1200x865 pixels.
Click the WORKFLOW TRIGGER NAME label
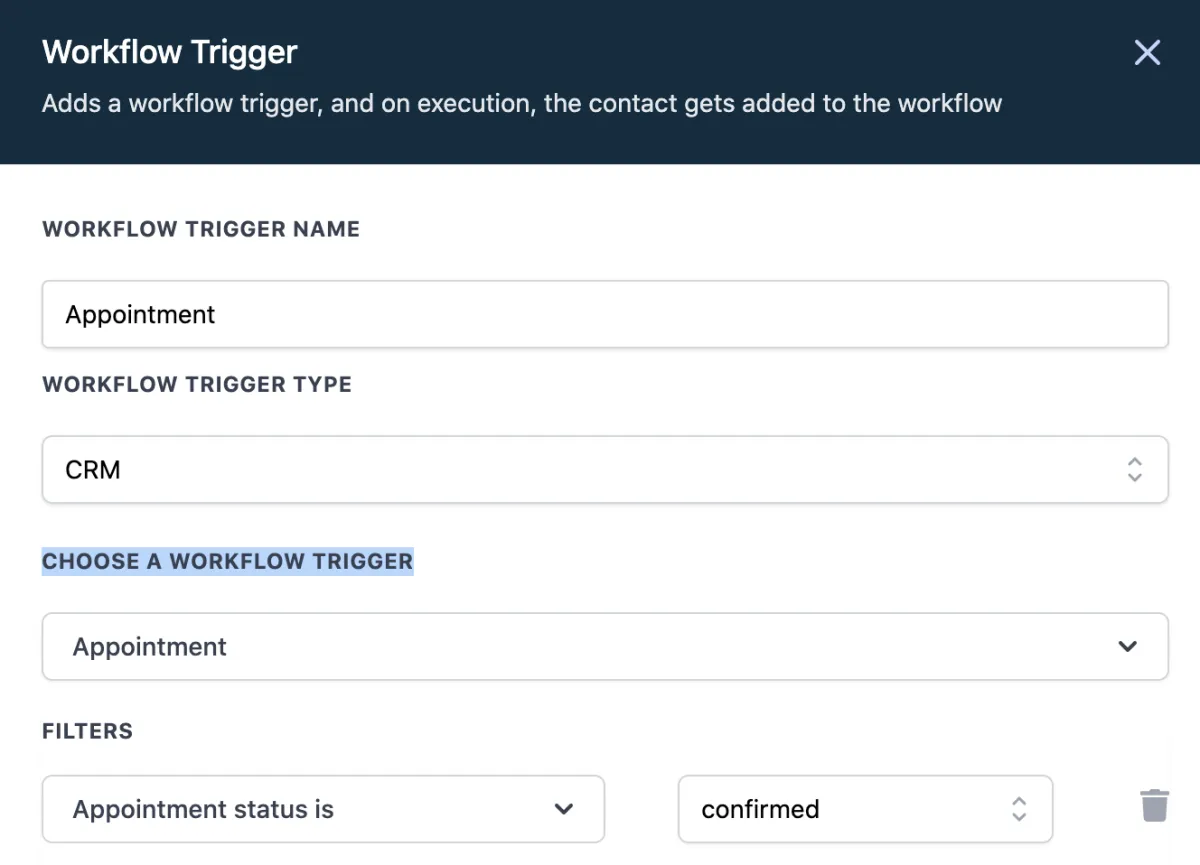click(x=201, y=229)
